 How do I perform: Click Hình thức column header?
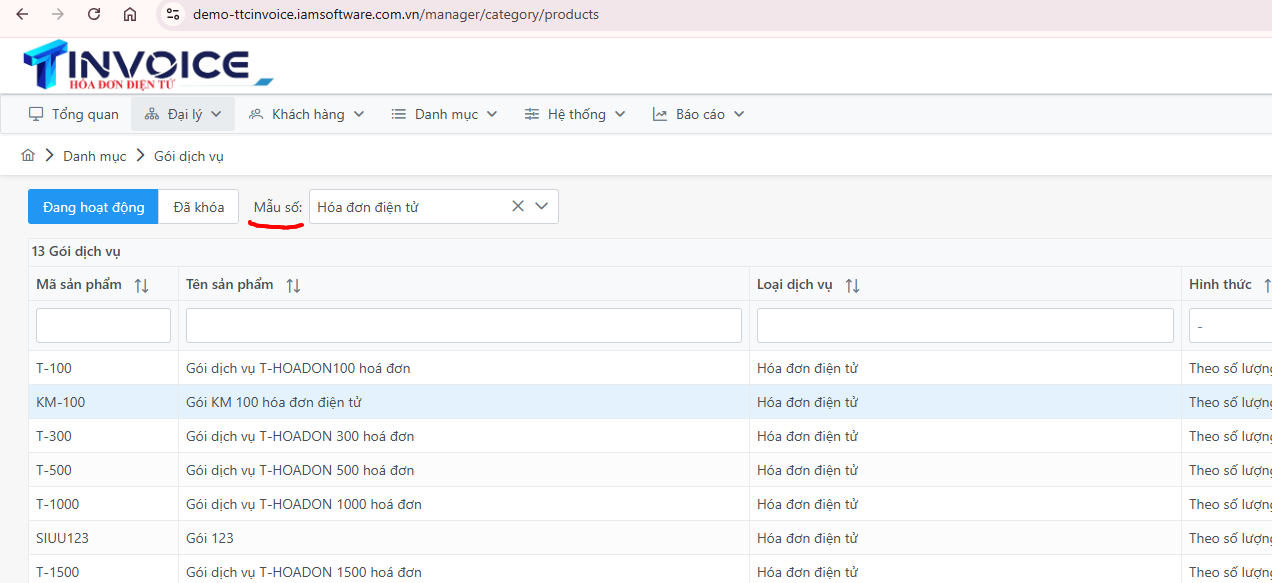[1220, 284]
